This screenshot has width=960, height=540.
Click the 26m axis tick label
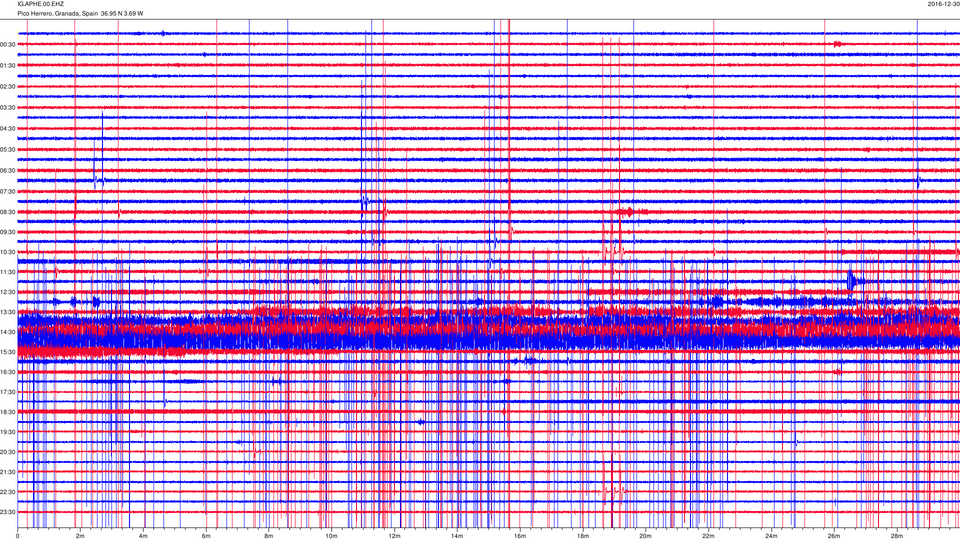pos(833,536)
